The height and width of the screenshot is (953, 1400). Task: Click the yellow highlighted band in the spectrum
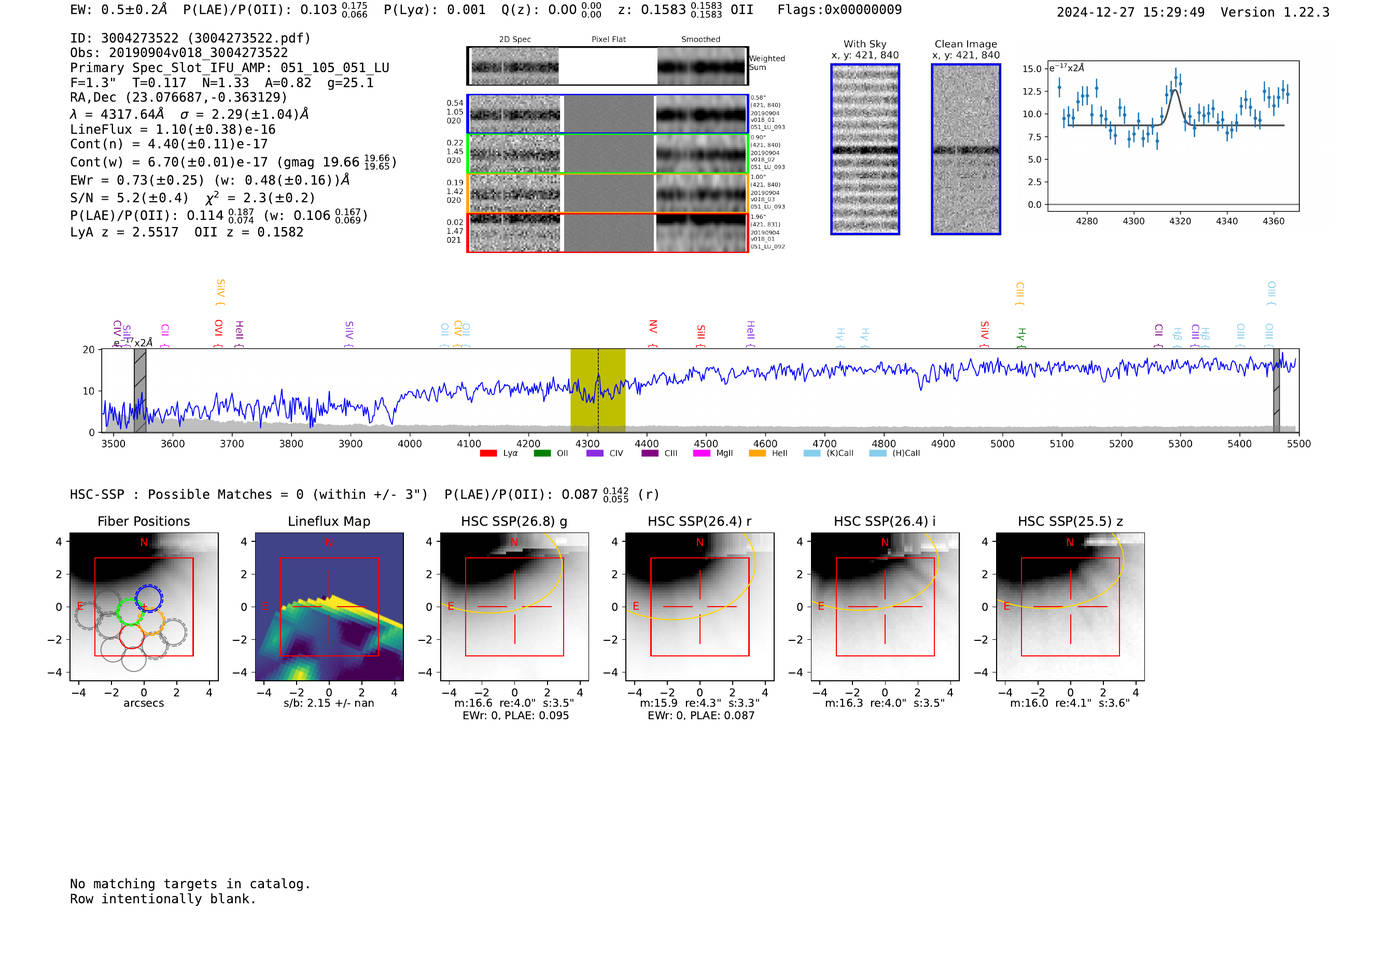point(598,391)
